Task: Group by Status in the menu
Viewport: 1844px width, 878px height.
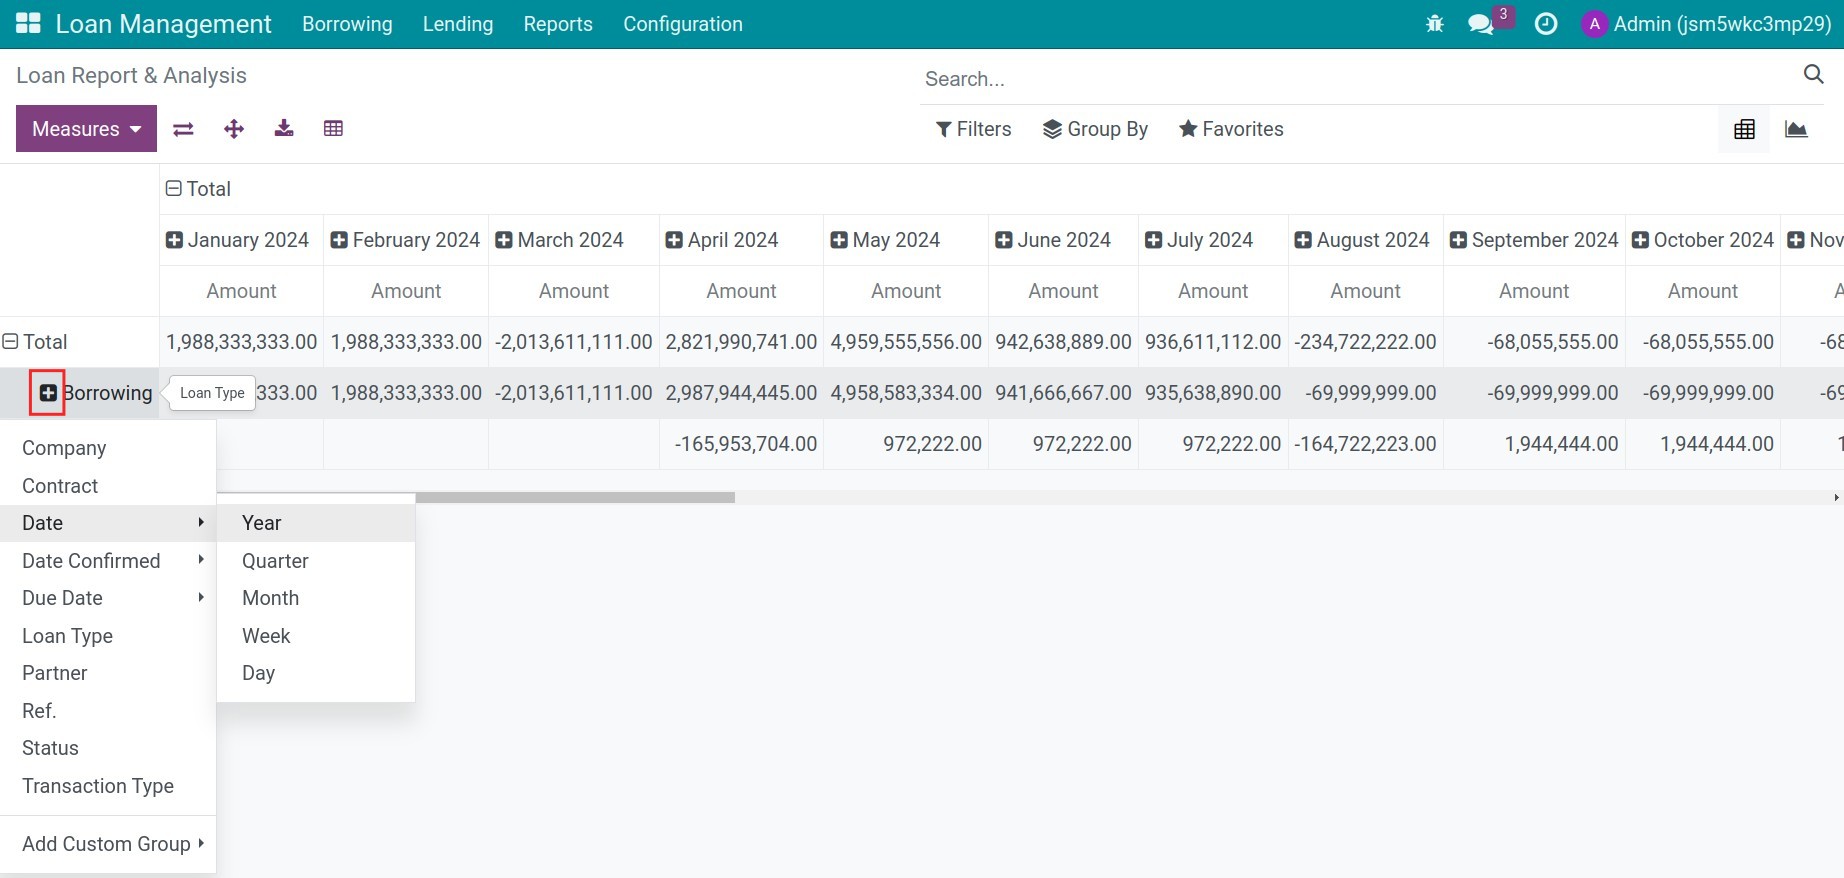Action: click(x=108, y=748)
